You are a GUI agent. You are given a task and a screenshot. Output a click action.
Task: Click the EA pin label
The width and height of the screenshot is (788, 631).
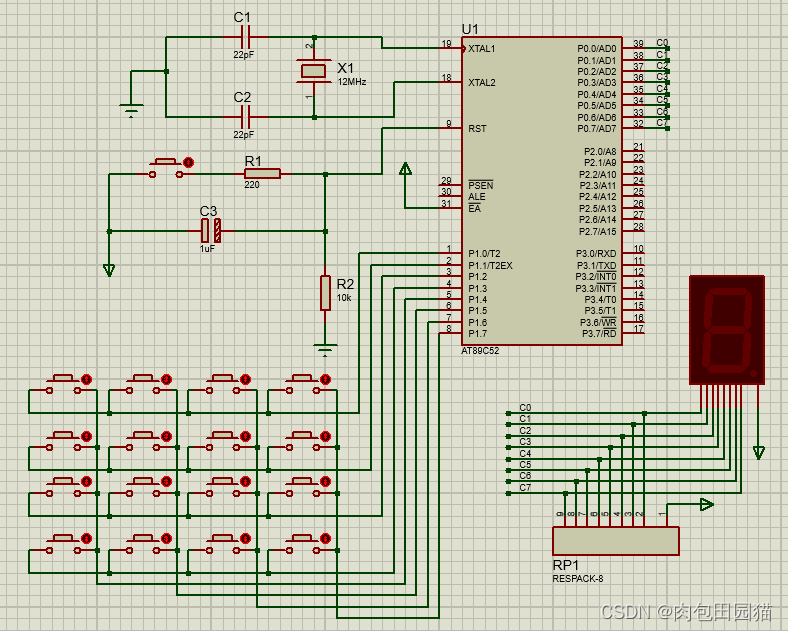[x=474, y=208]
